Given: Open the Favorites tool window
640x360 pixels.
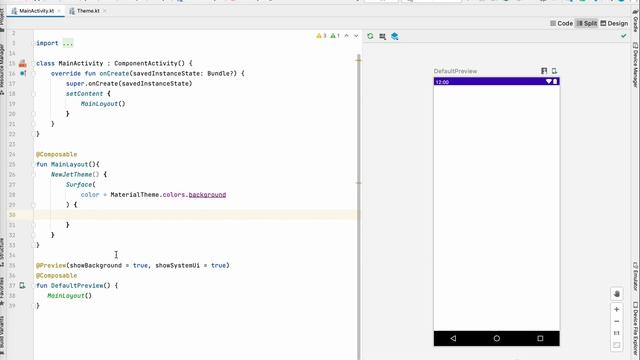Looking at the screenshot, I should (2, 291).
